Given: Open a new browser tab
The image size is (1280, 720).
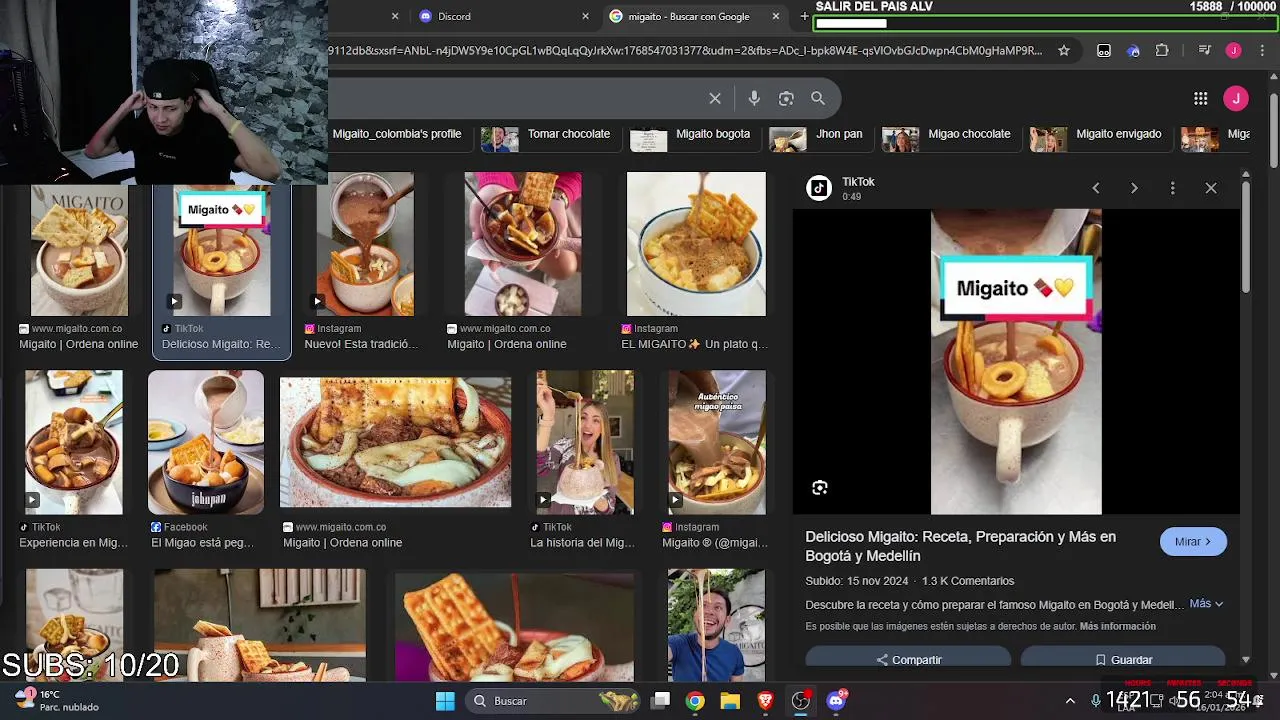Looking at the screenshot, I should (x=804, y=16).
